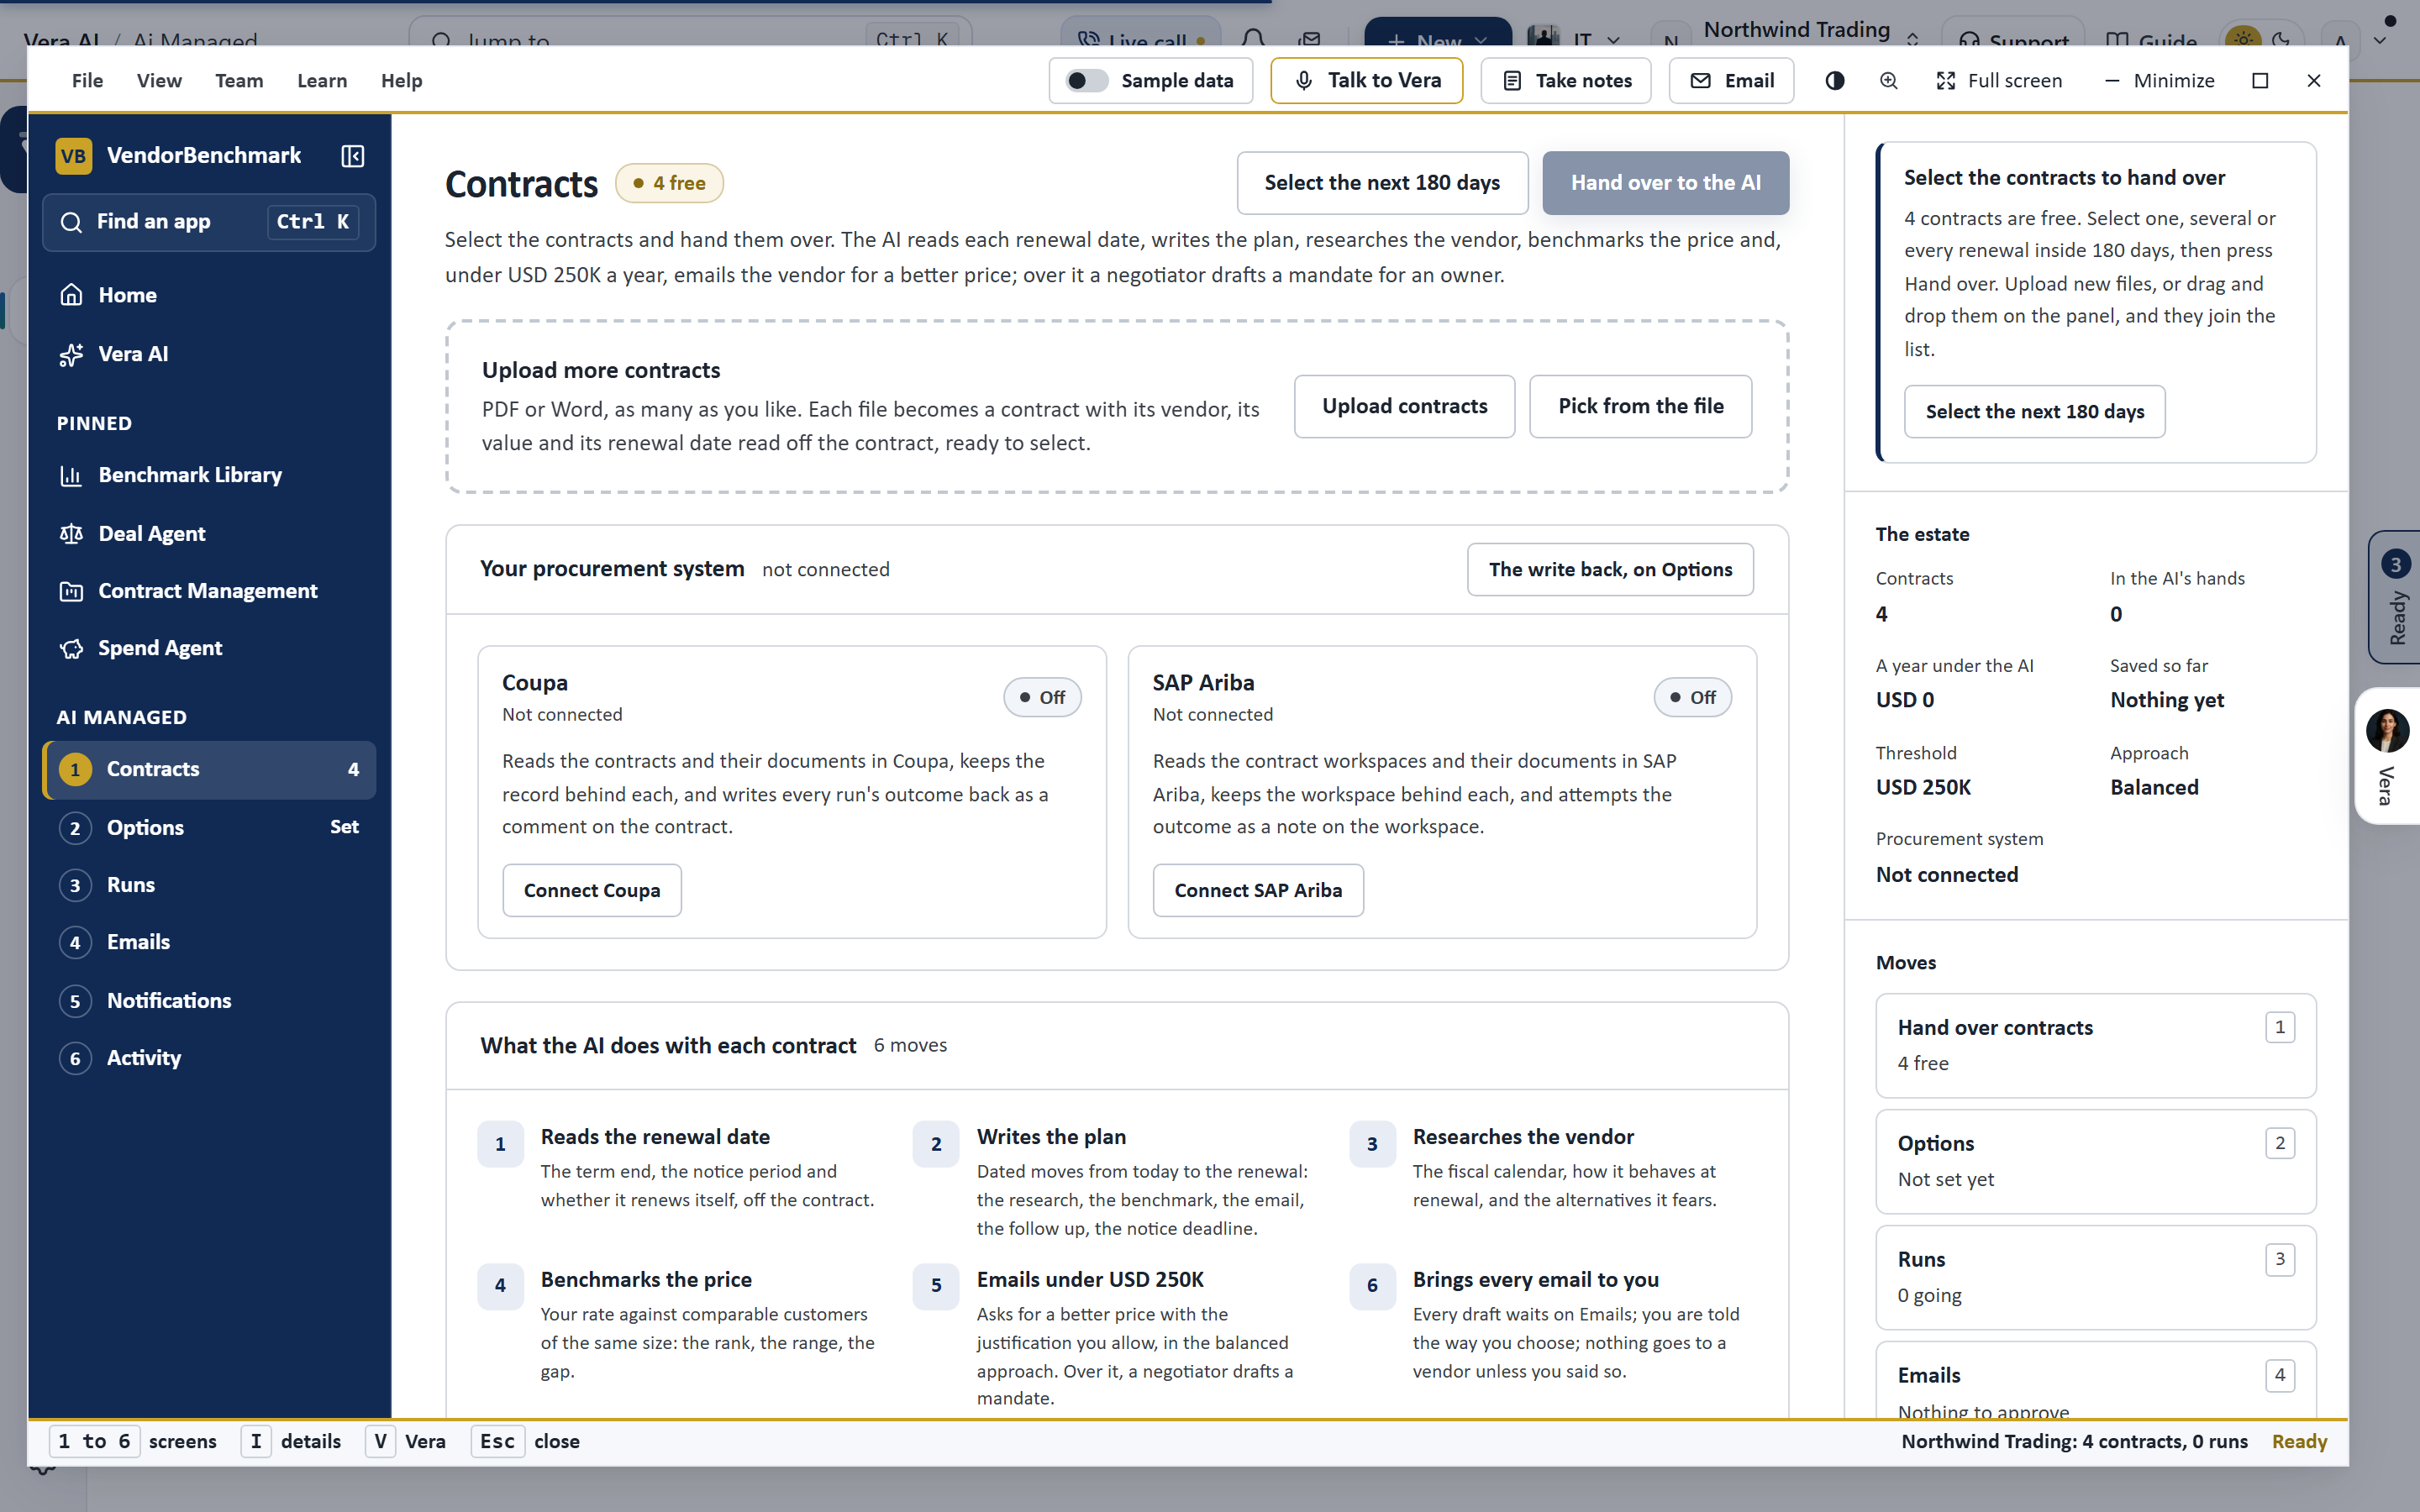The height and width of the screenshot is (1512, 2420).
Task: Open the Ready side tab with badge 3
Action: (x=2395, y=597)
